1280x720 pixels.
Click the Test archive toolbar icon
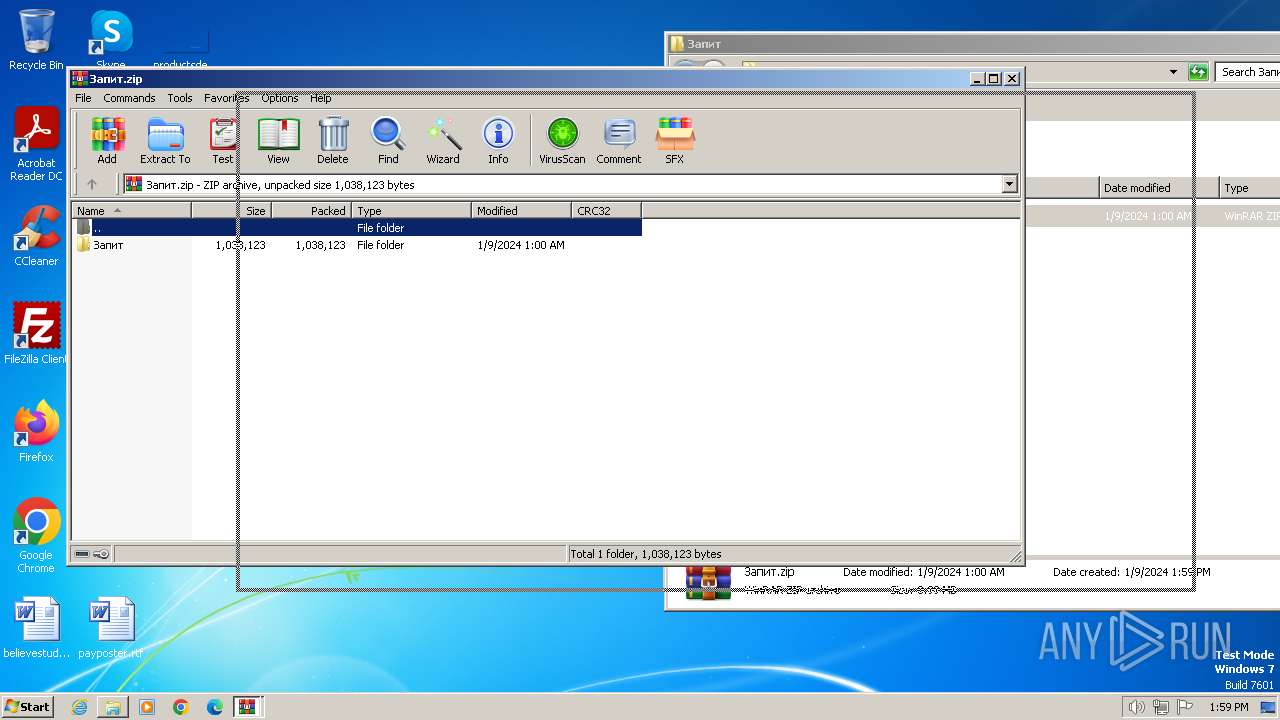pos(222,140)
